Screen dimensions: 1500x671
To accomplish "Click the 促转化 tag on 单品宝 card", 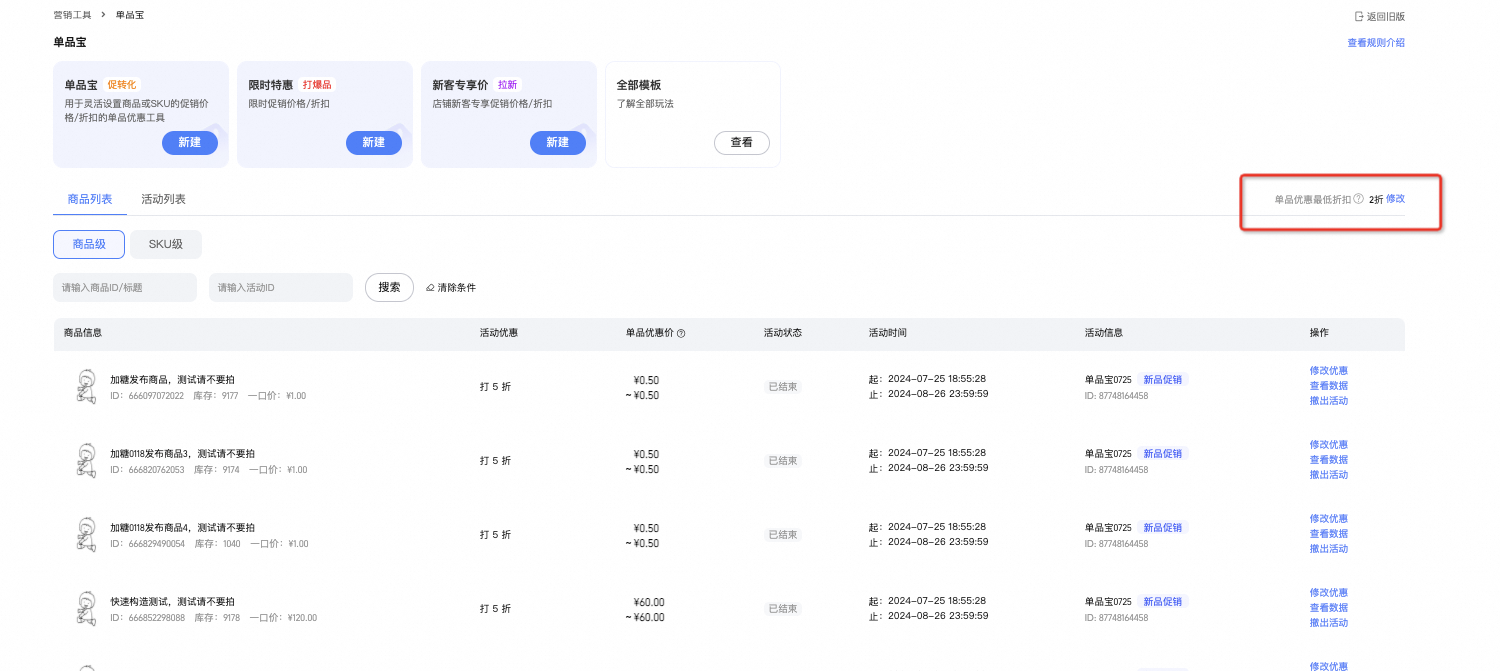I will 122,85.
